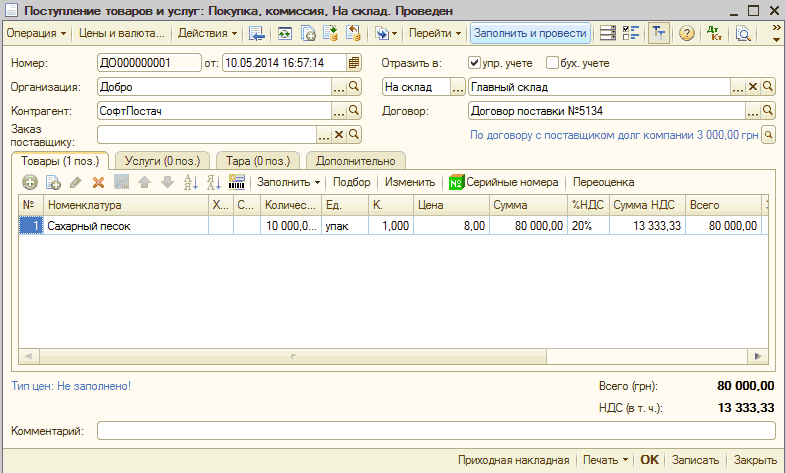786x473 pixels.
Task: Click the Приходная накладная button
Action: coord(513,460)
